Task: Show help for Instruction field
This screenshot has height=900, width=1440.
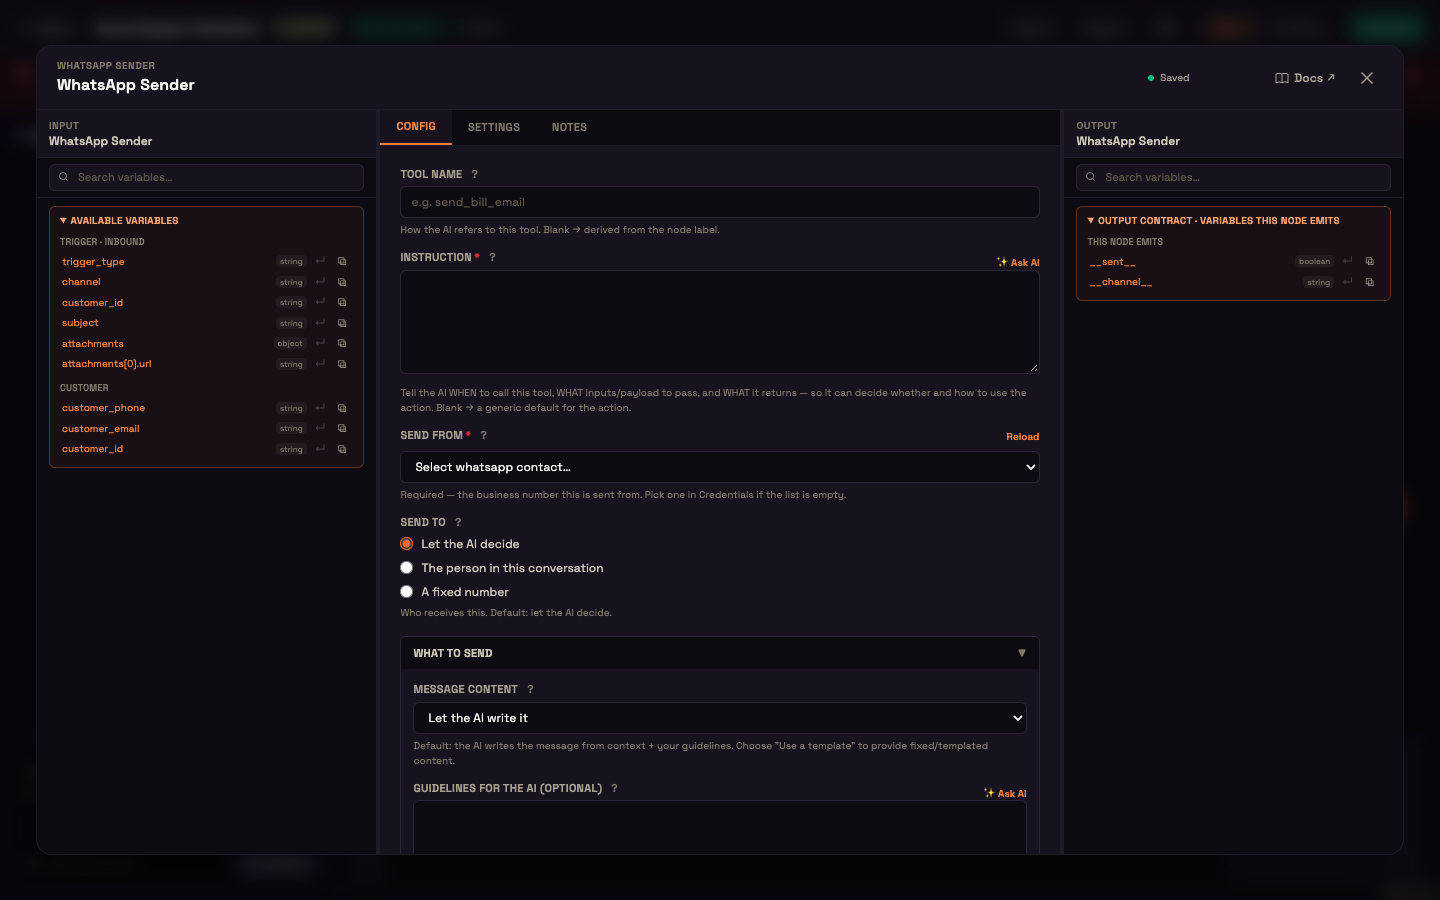Action: click(492, 257)
